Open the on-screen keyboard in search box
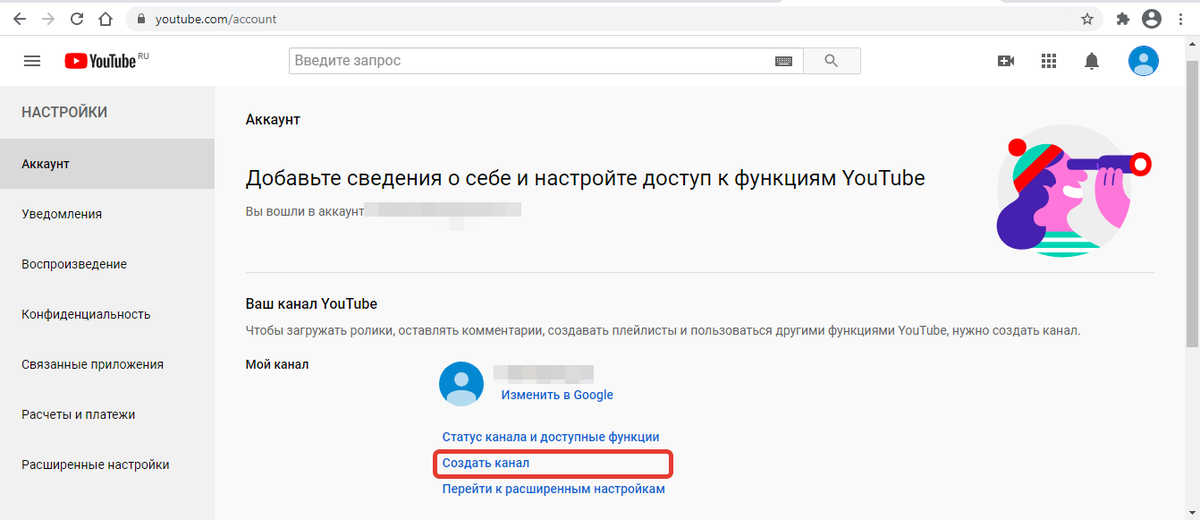1200x520 pixels. 784,61
